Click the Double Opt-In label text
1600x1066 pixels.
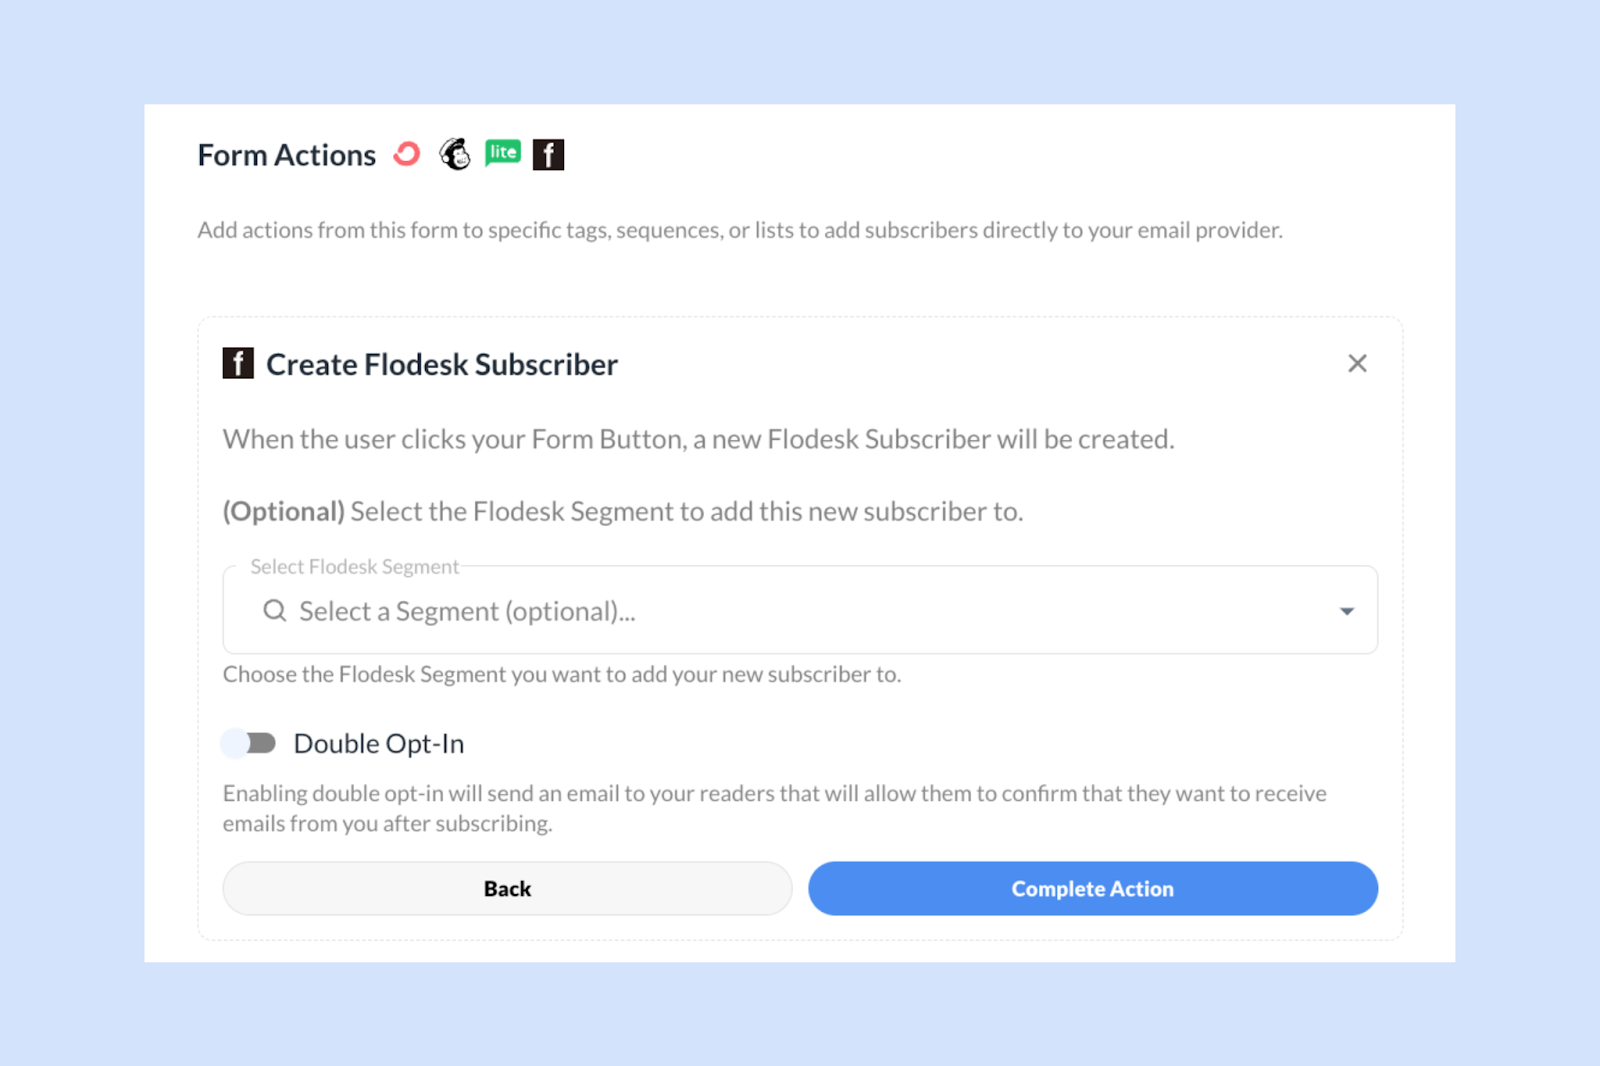click(379, 744)
